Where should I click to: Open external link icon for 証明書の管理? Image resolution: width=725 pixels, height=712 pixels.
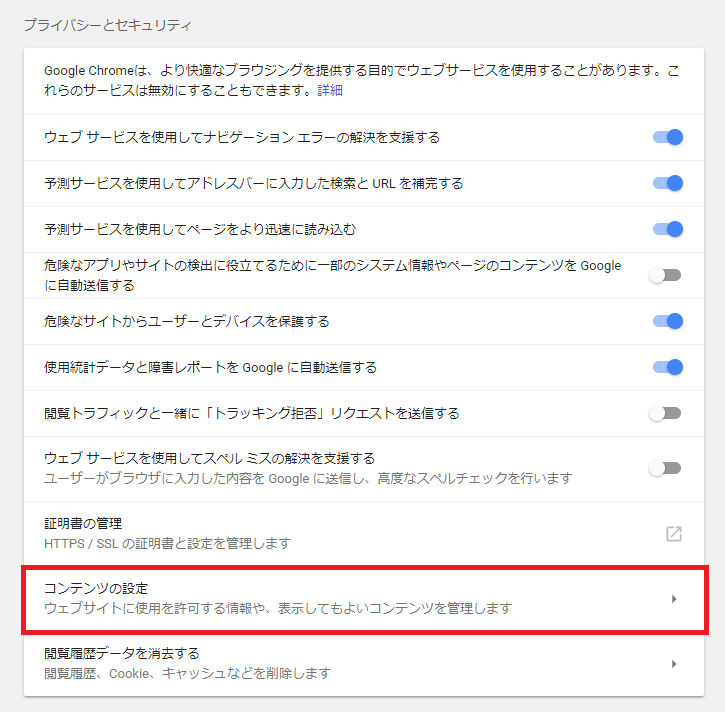point(674,534)
